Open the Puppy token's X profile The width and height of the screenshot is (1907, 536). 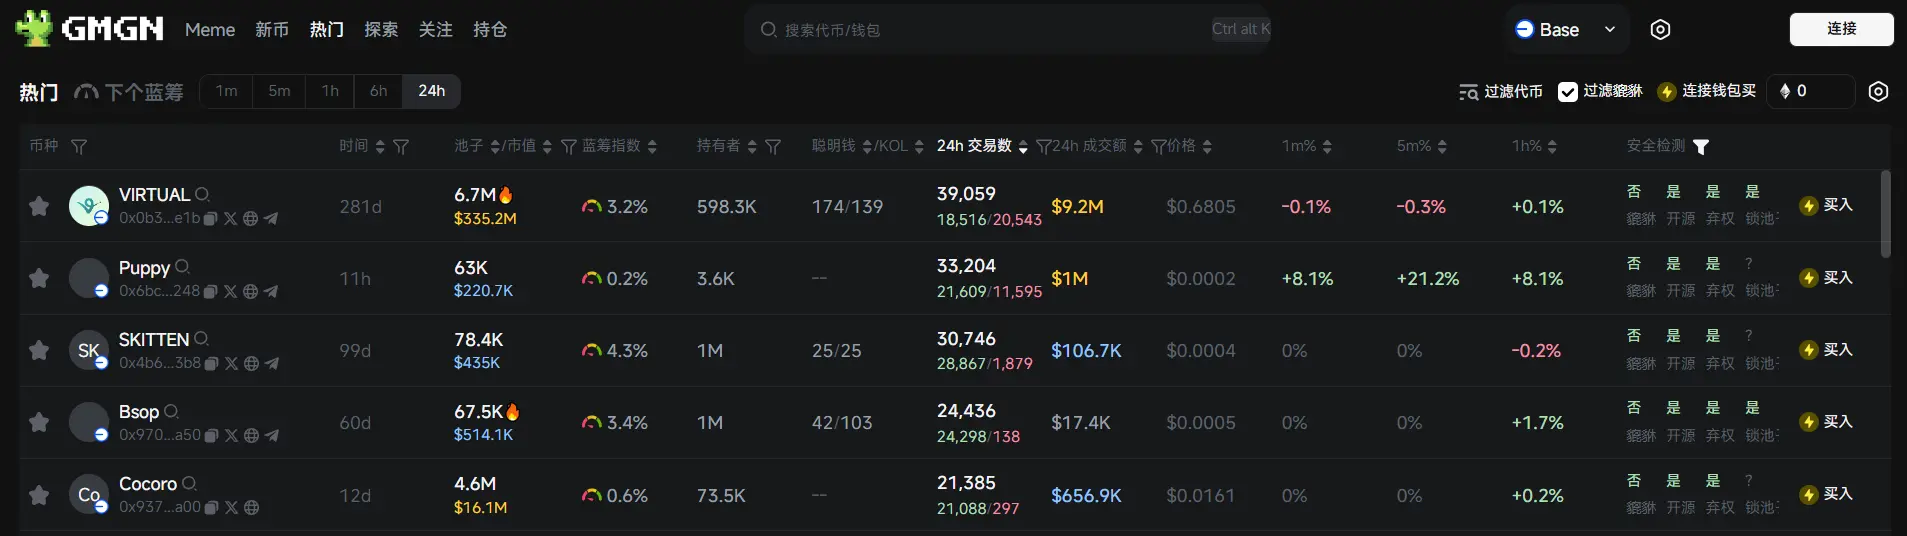click(x=231, y=291)
